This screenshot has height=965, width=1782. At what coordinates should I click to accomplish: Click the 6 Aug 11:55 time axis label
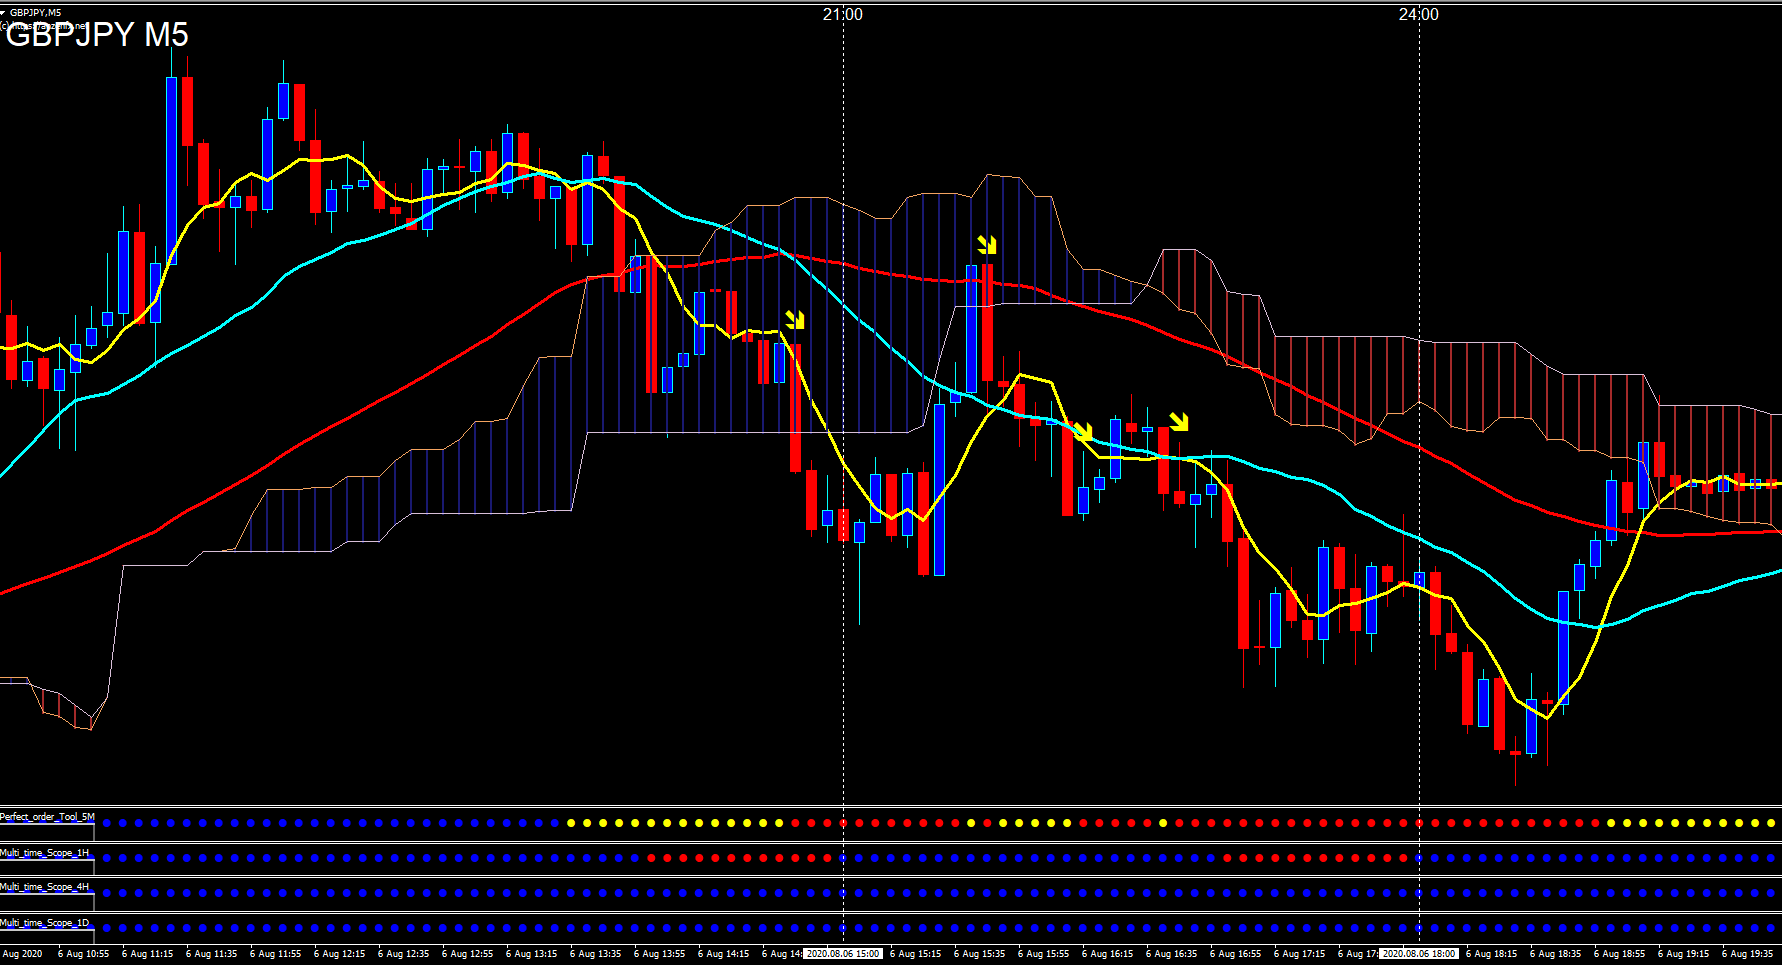click(276, 954)
